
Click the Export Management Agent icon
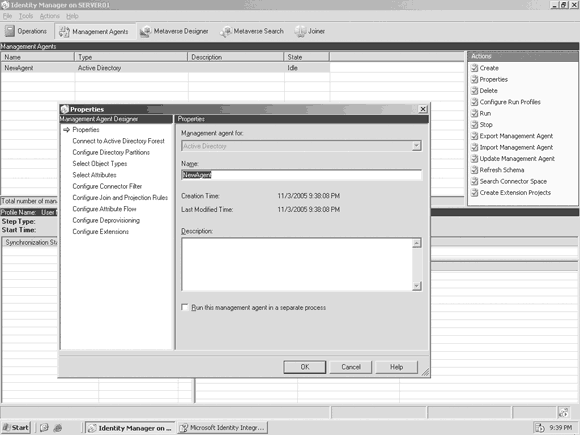pos(474,136)
